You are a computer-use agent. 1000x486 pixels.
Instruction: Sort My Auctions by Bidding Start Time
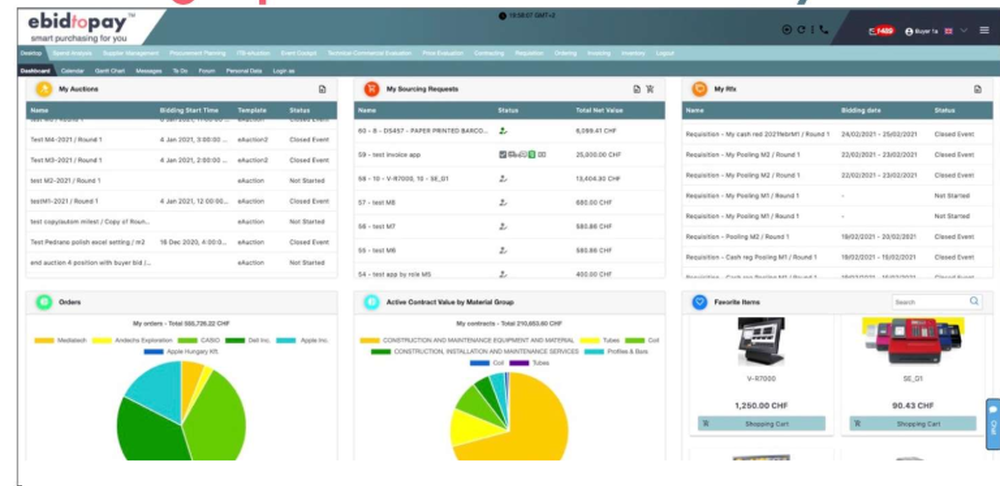[x=189, y=110]
